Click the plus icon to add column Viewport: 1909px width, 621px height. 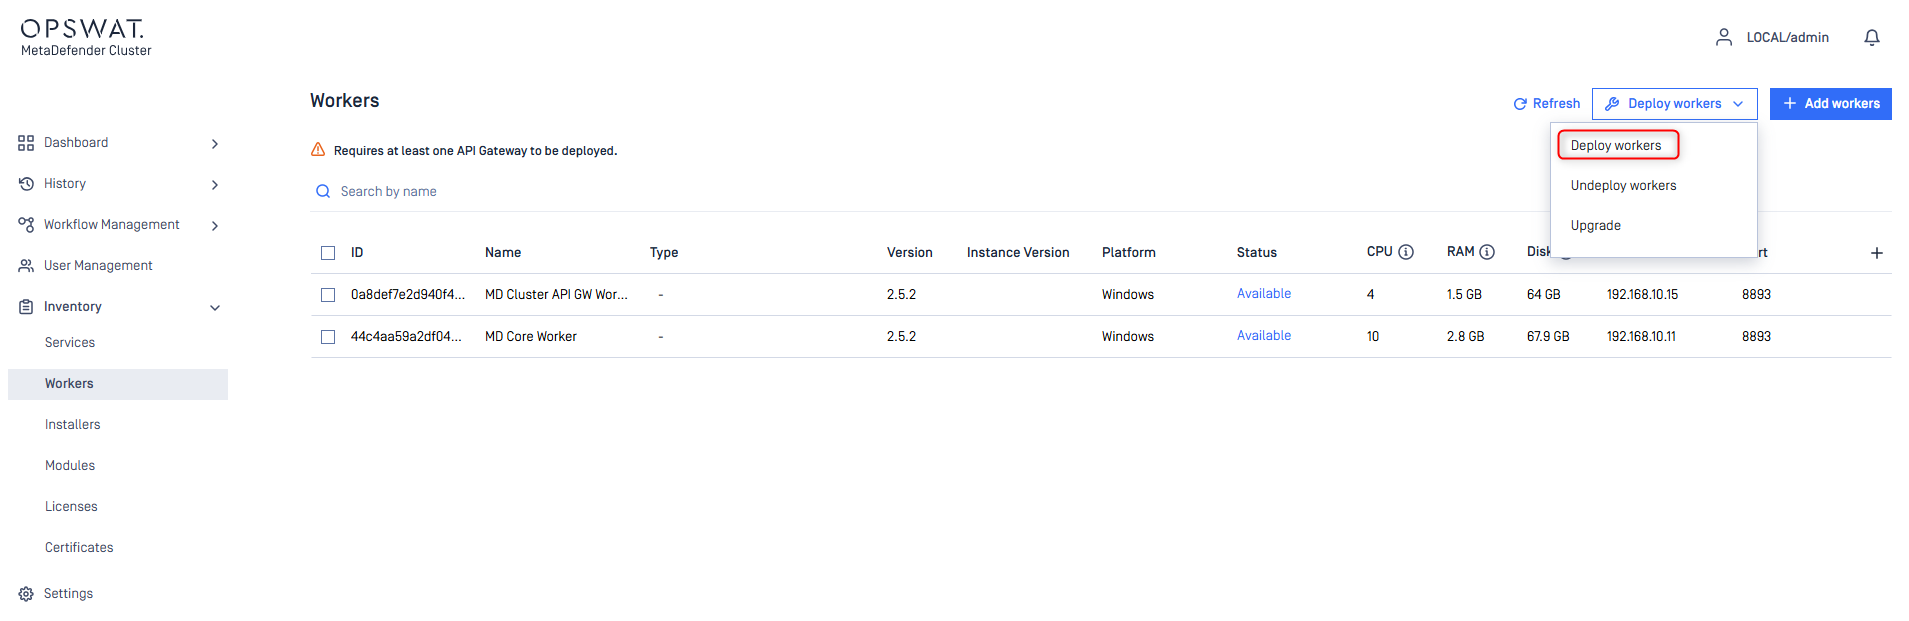point(1876,253)
